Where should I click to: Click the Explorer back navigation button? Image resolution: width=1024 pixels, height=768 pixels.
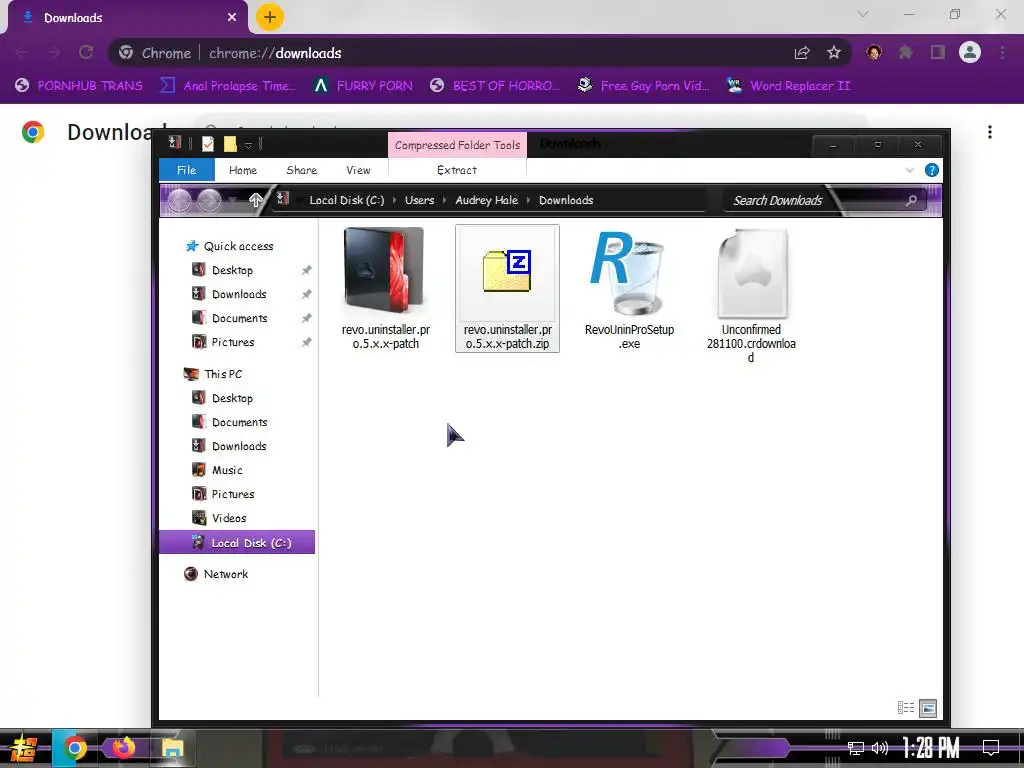[179, 200]
